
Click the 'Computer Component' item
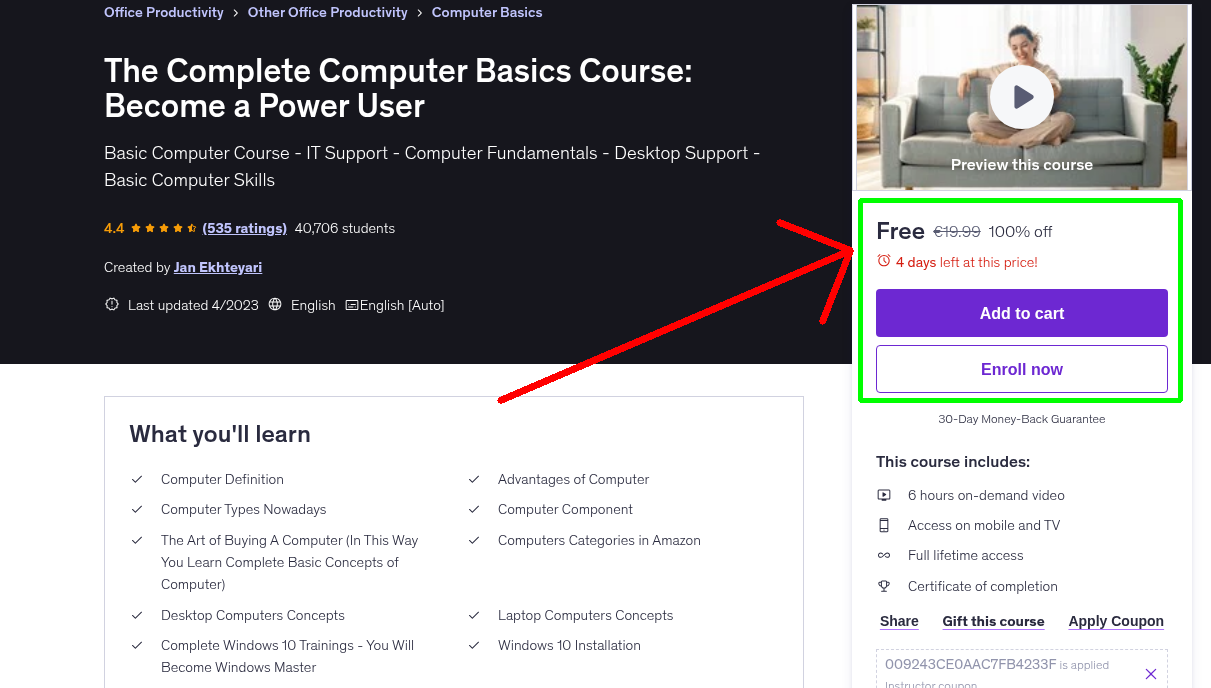coord(565,509)
